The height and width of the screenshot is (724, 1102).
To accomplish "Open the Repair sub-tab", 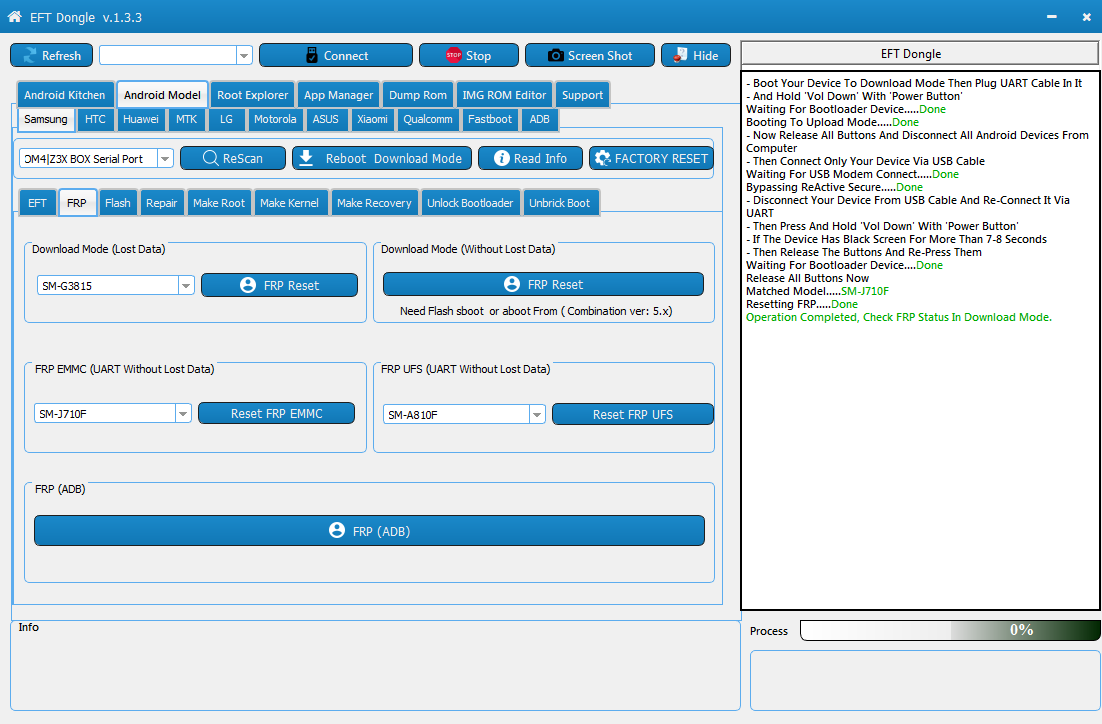I will tap(162, 203).
